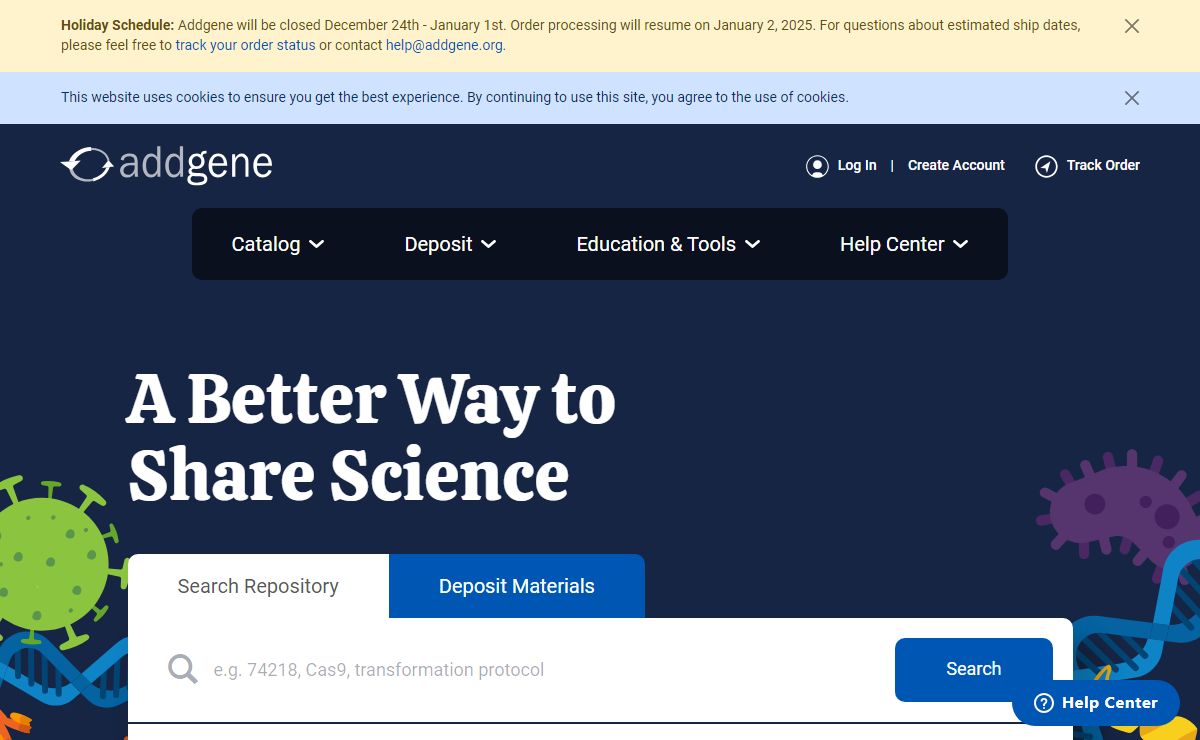Open the Log In link

pos(857,166)
